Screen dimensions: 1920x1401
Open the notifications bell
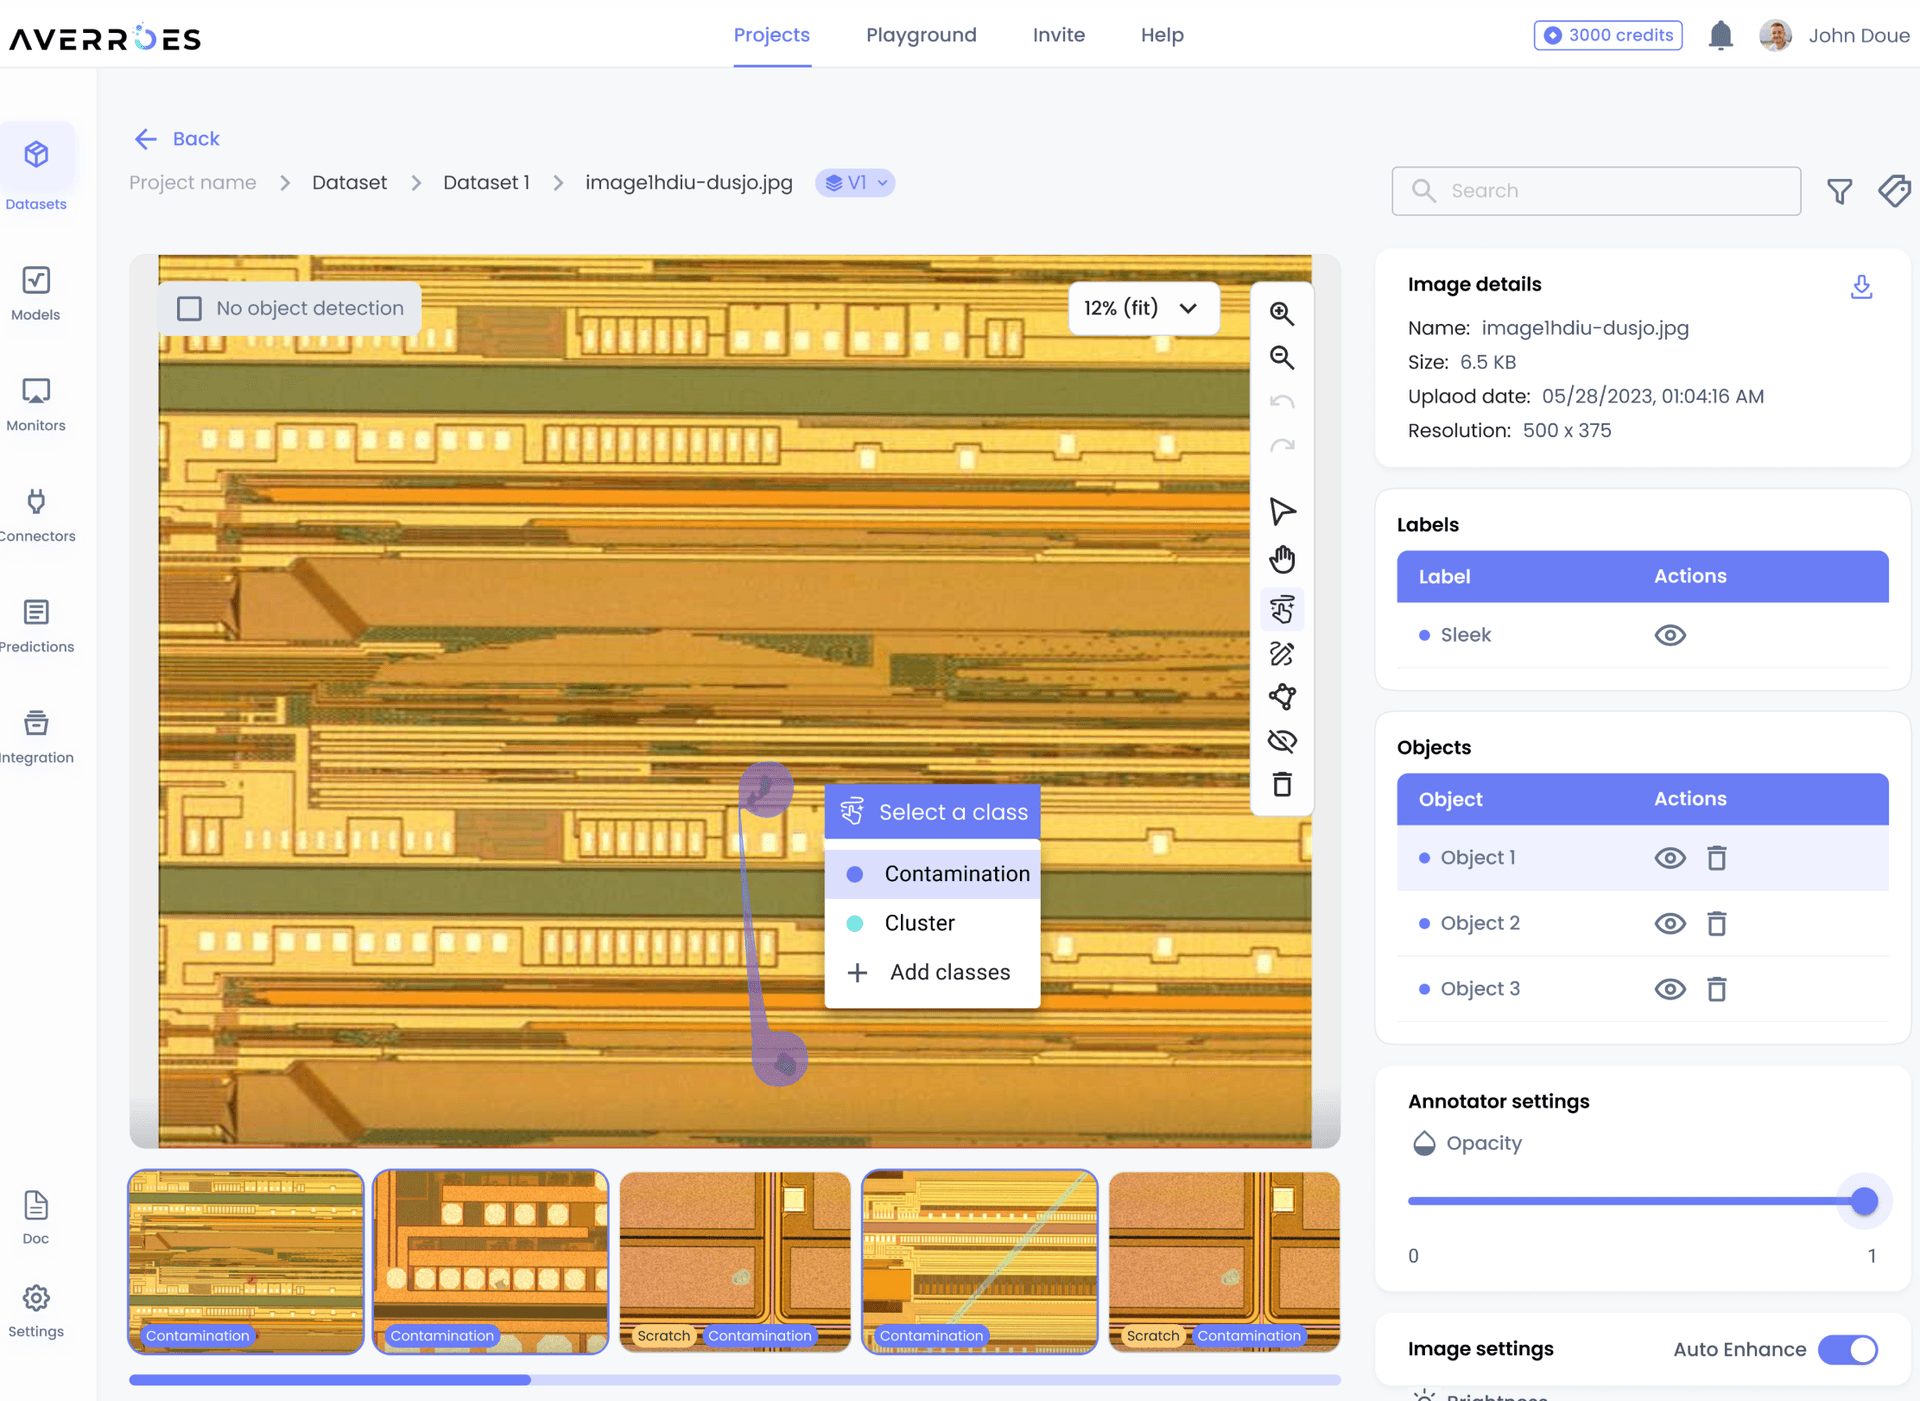coord(1720,36)
